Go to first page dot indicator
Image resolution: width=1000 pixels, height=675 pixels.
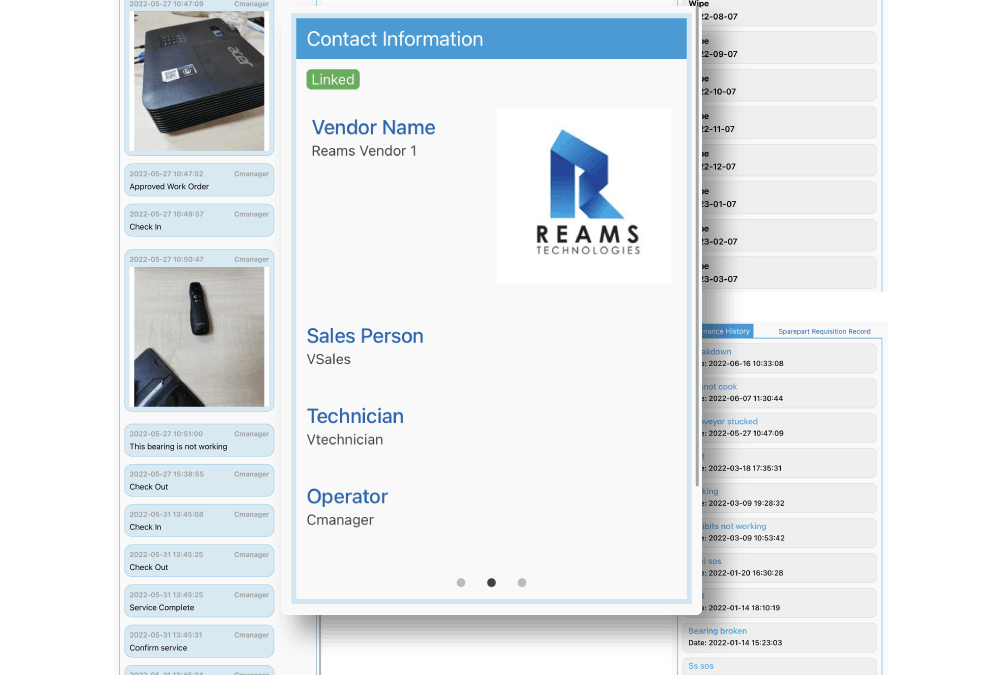point(461,582)
